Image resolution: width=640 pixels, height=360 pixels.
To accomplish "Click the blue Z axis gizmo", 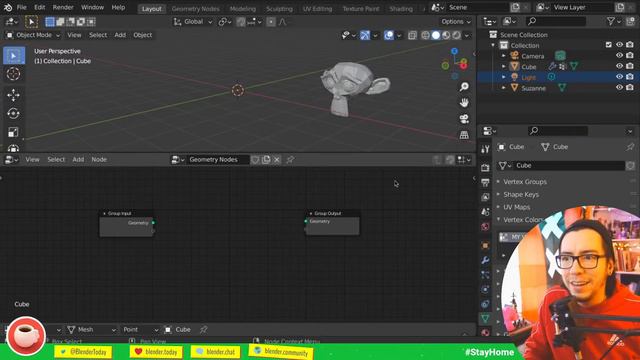I will [454, 51].
